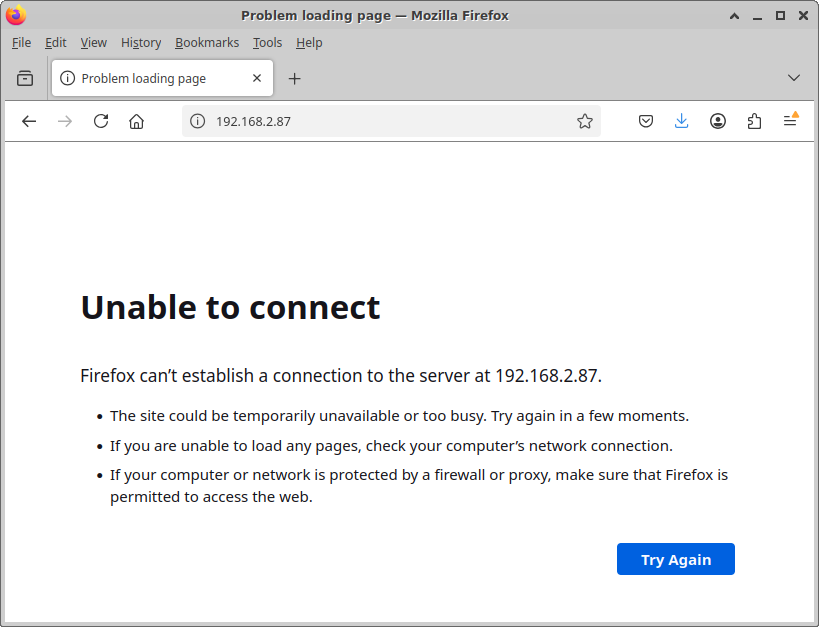Expand the list all tabs chevron

pyautogui.click(x=794, y=78)
